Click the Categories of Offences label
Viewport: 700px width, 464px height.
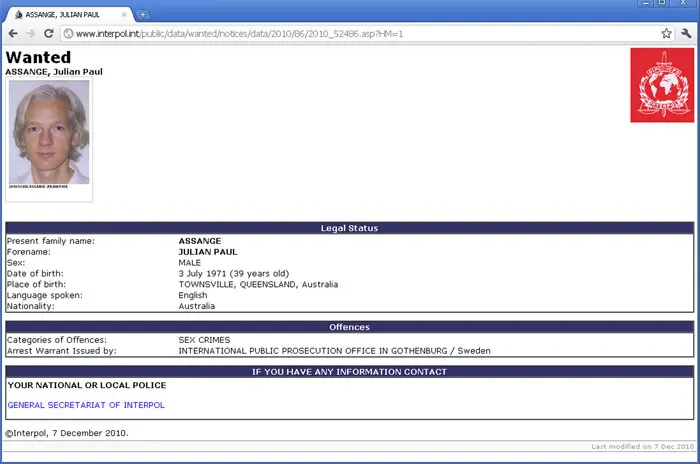57,340
